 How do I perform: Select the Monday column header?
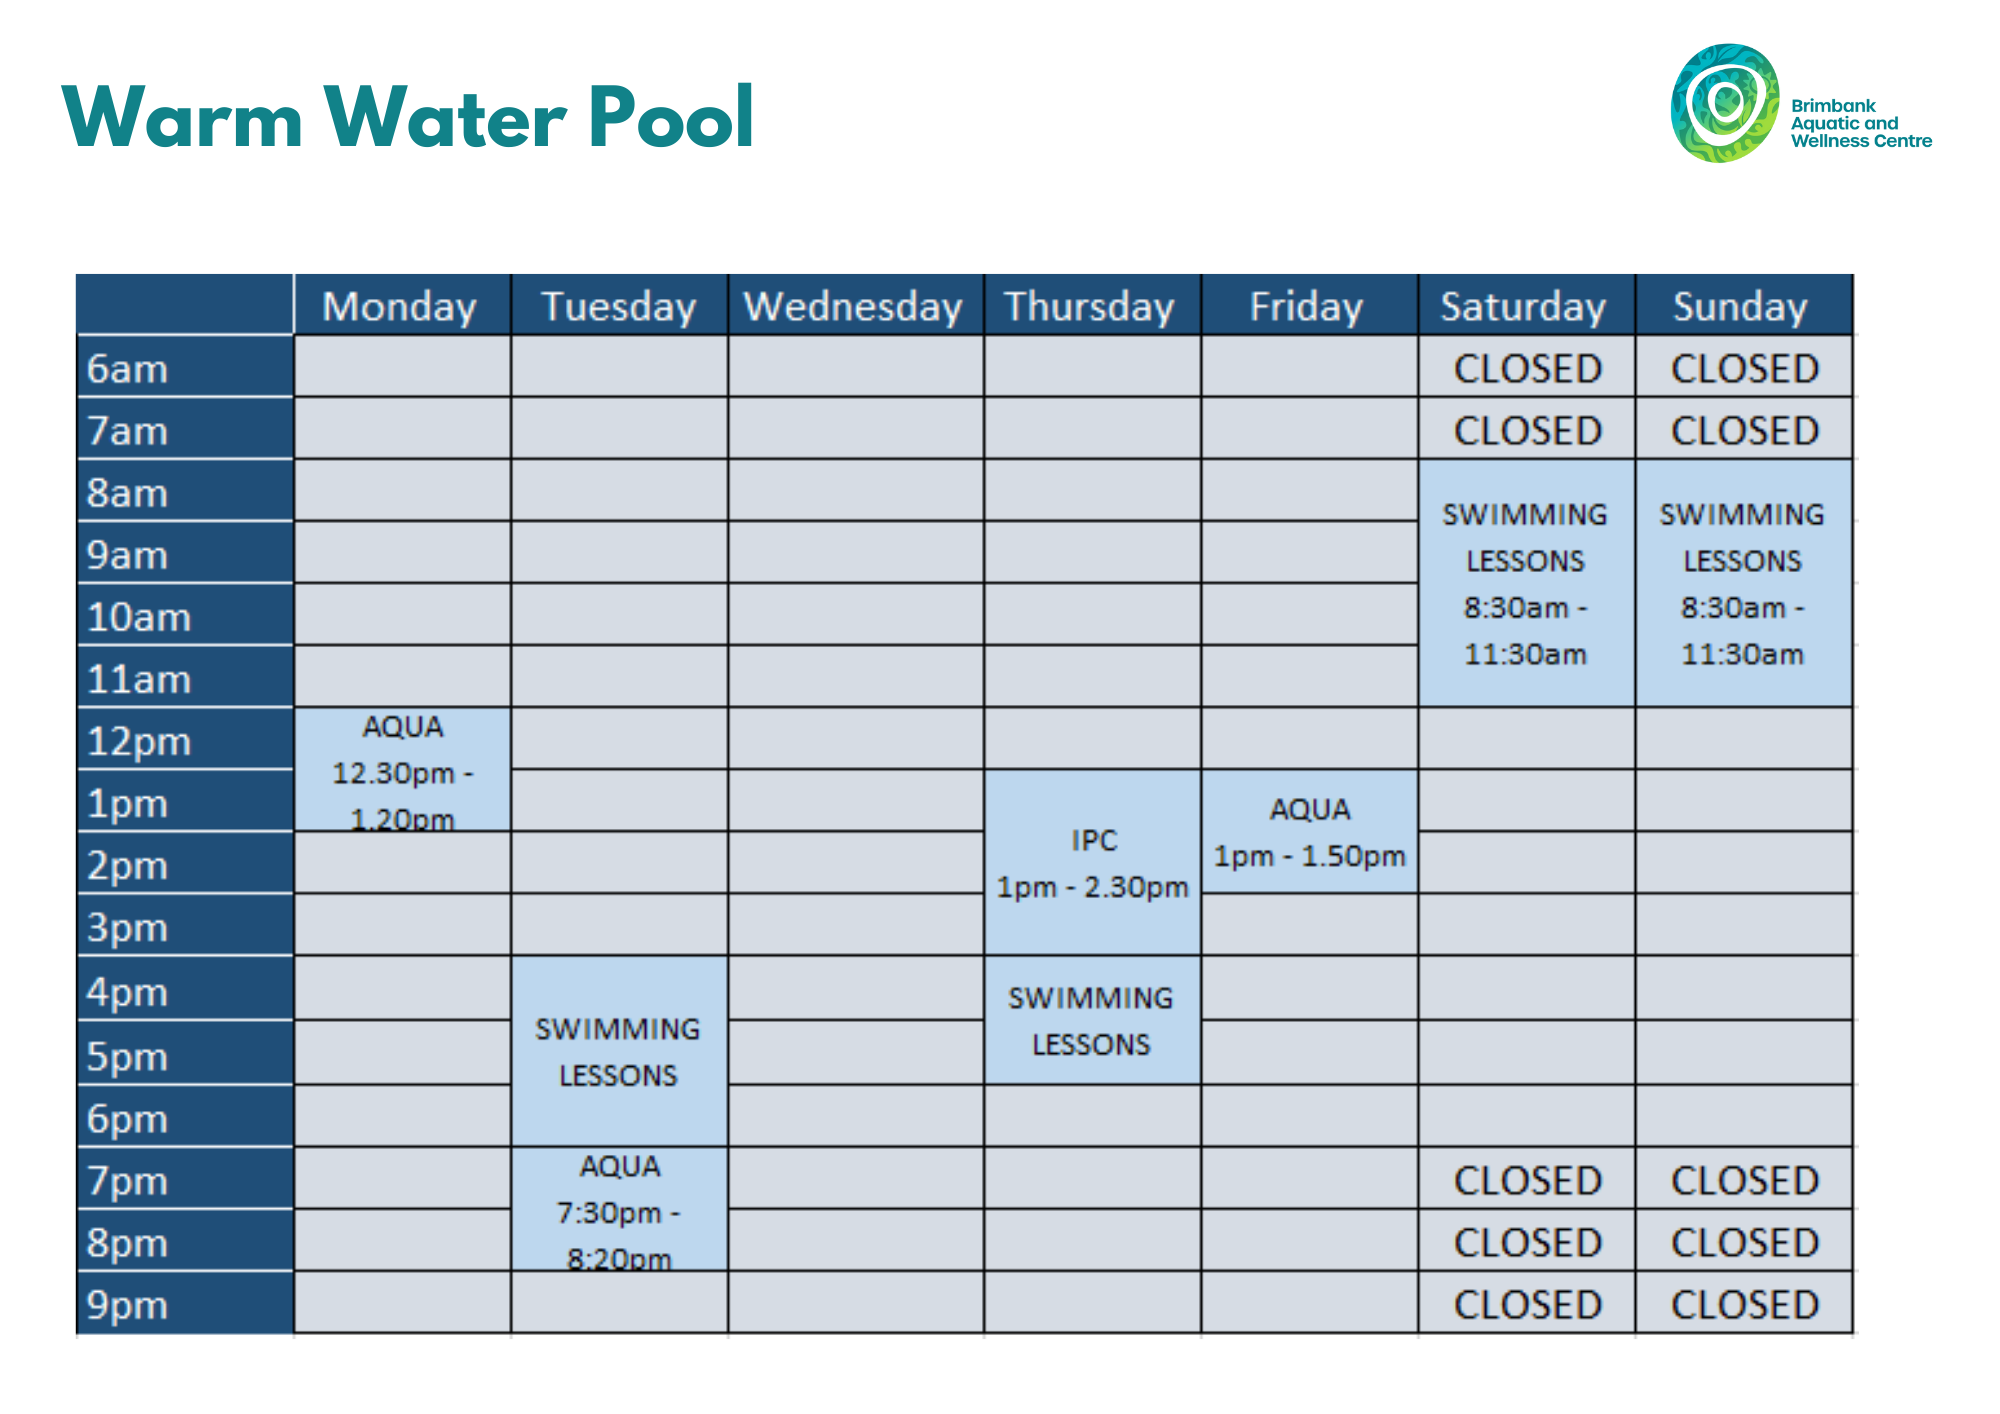click(x=402, y=305)
